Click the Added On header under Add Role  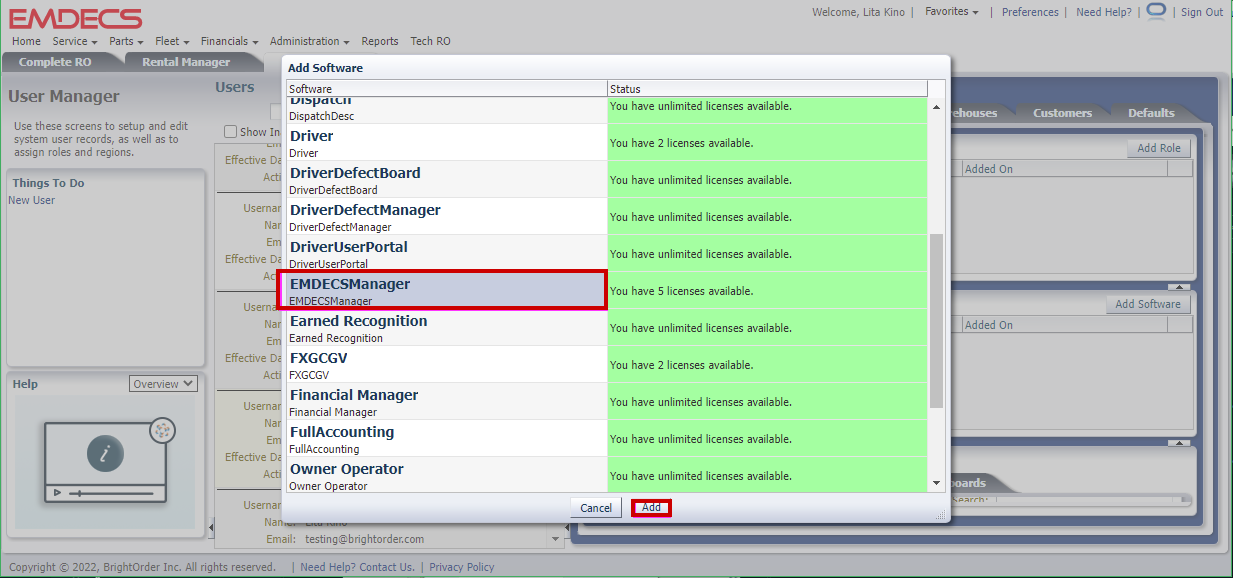coord(1062,169)
